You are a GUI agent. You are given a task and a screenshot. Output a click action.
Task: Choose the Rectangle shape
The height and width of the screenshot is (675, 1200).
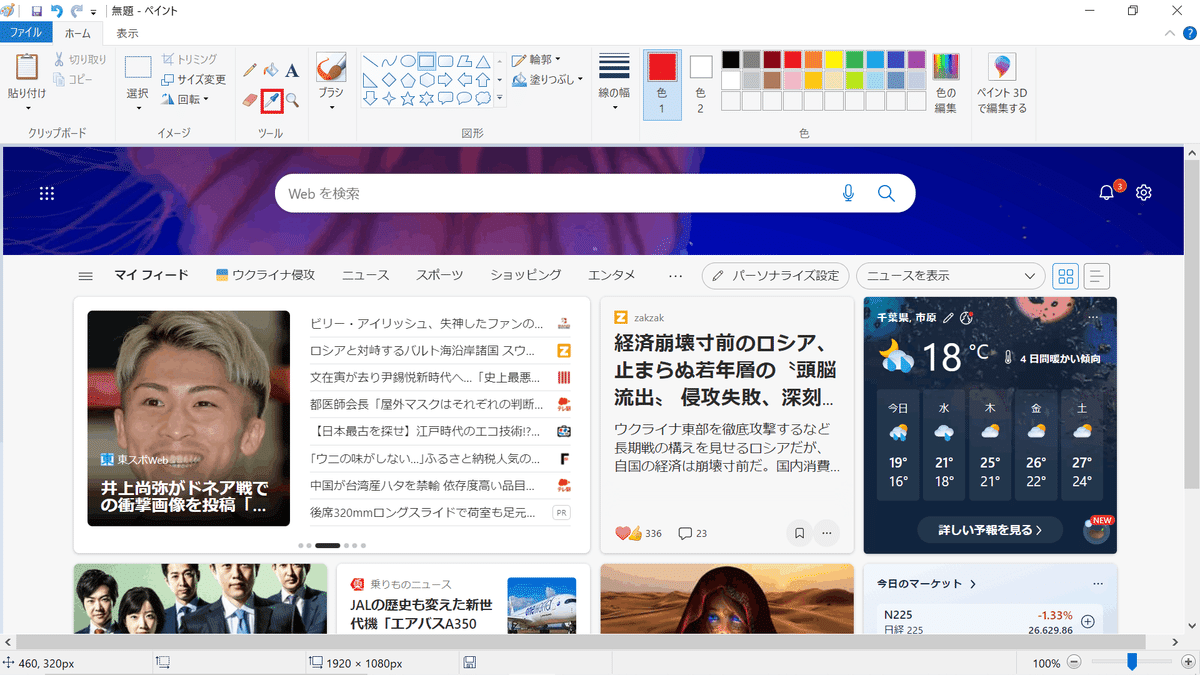point(426,60)
